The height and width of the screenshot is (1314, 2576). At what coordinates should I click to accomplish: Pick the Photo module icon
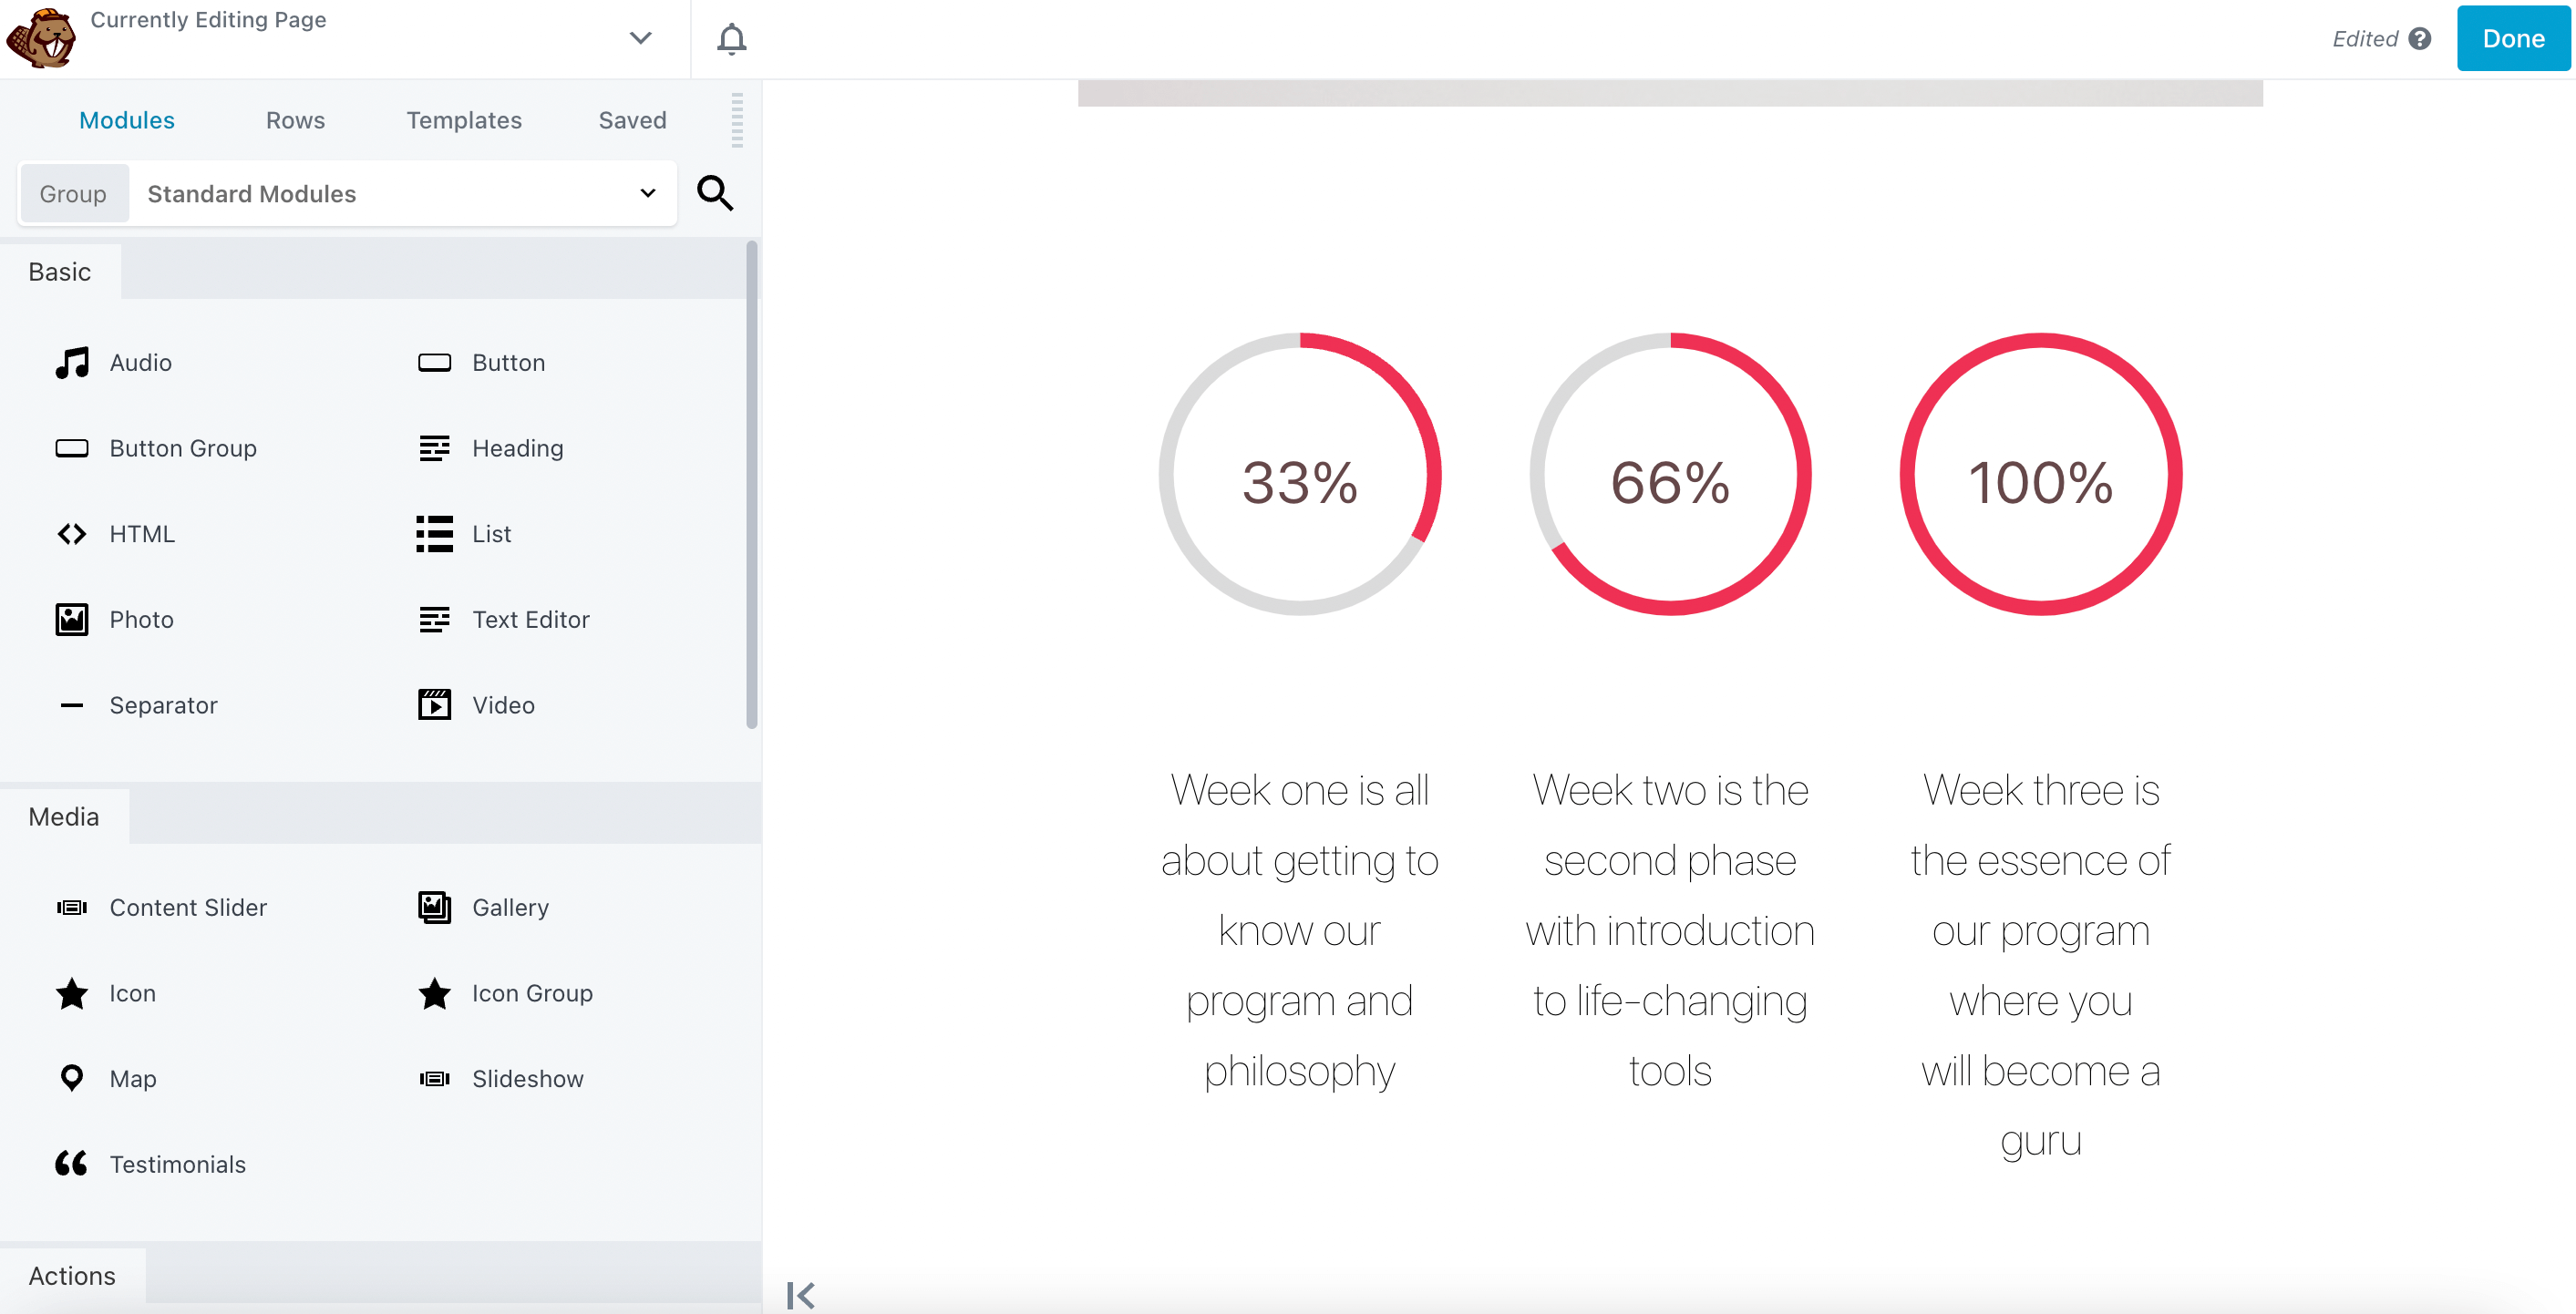pyautogui.click(x=72, y=620)
